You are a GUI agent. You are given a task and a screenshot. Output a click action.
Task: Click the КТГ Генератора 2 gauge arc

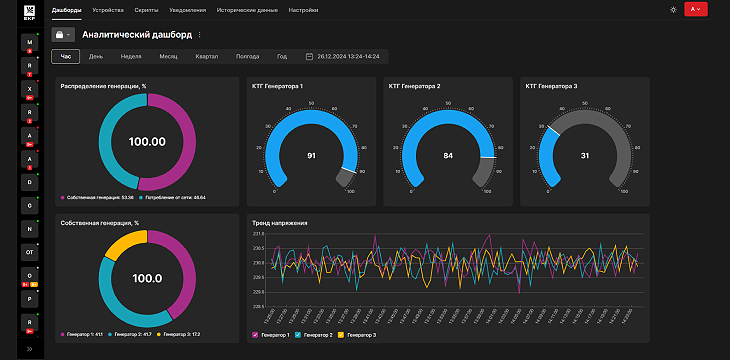tap(448, 117)
